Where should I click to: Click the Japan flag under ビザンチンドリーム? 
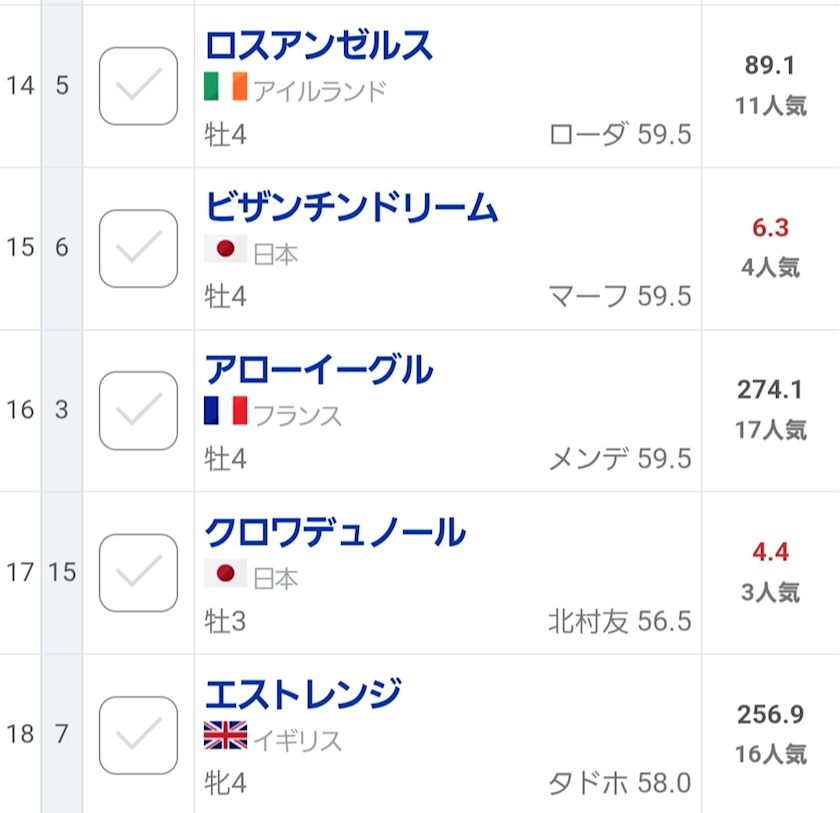[x=225, y=250]
